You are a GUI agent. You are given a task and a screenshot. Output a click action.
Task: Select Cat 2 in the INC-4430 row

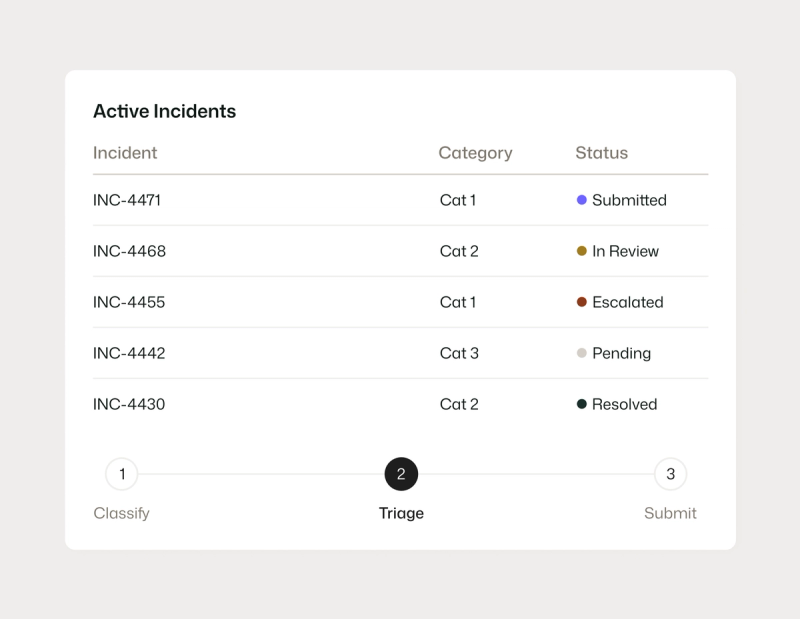[x=459, y=404]
